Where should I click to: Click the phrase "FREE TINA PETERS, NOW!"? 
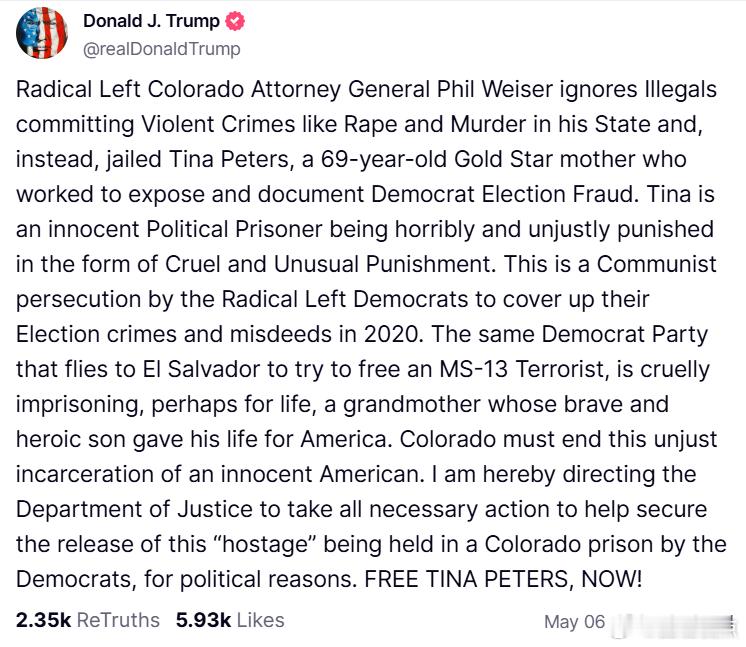503,579
